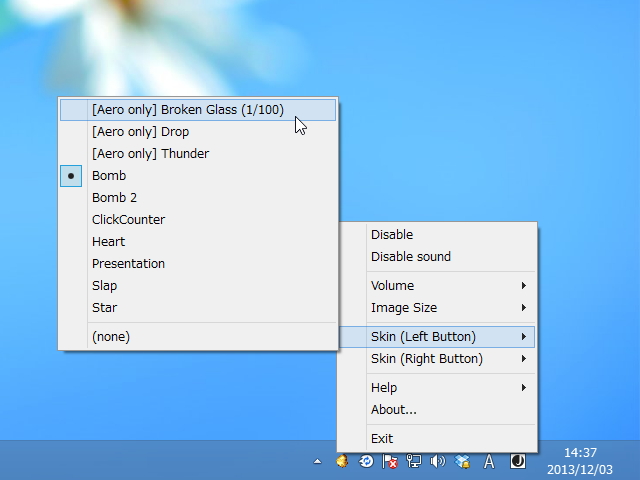The width and height of the screenshot is (640, 480).
Task: Open the Skin (Right Button) submenu
Action: (437, 359)
